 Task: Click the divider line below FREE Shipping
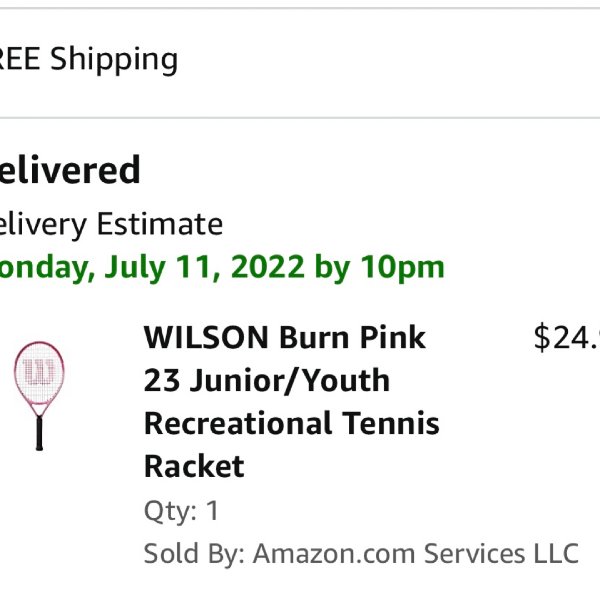click(x=300, y=118)
